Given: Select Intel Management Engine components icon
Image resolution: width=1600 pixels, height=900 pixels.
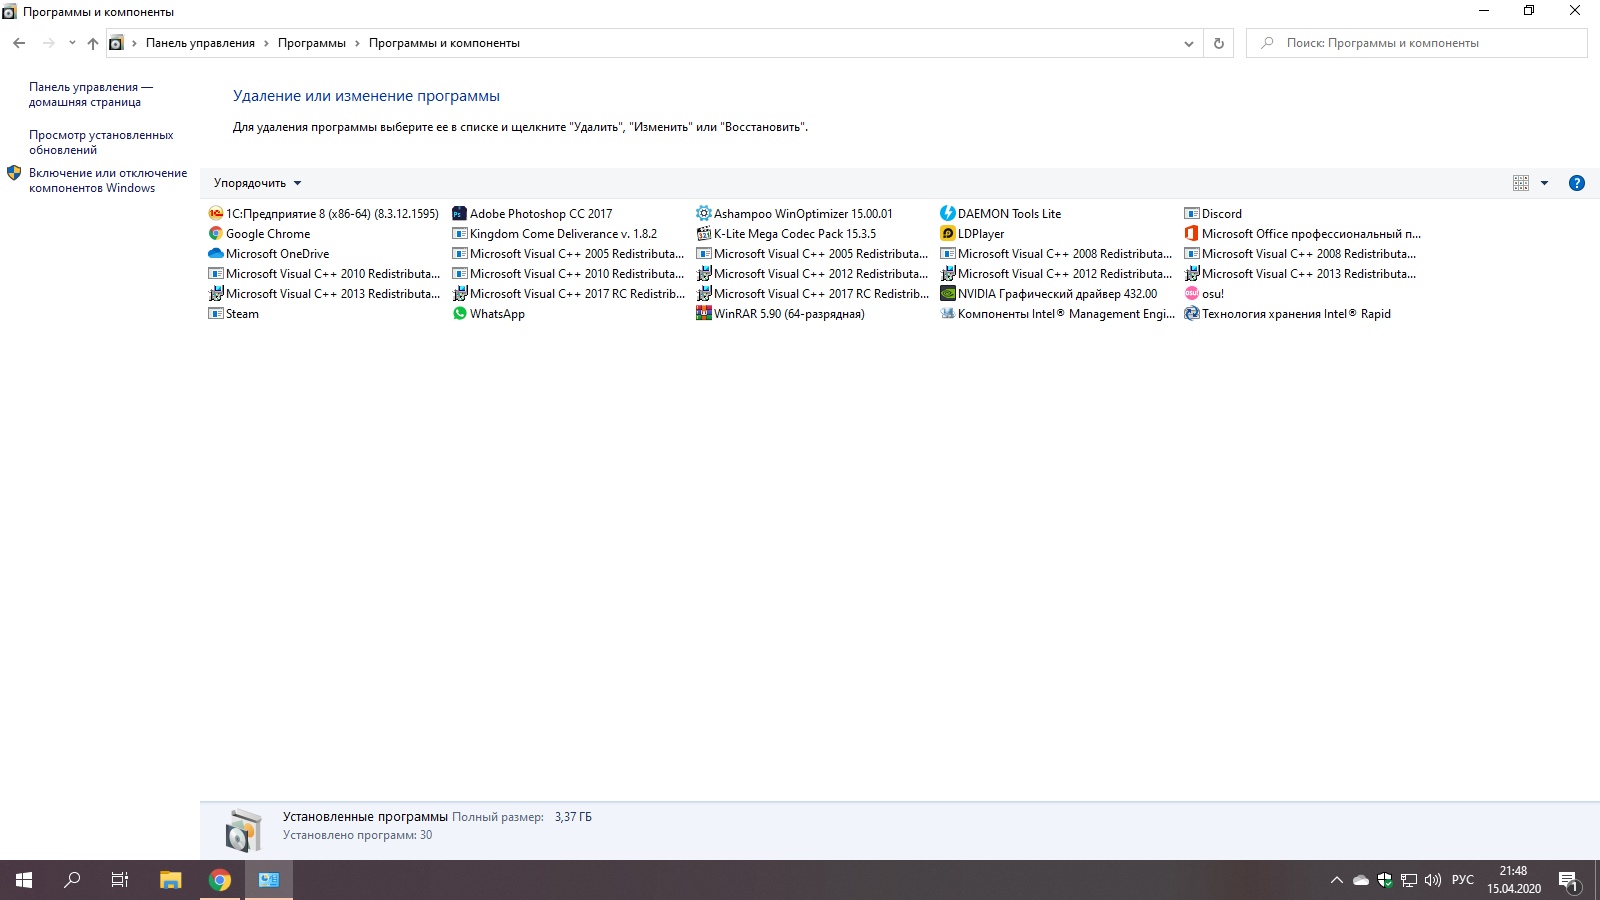Looking at the screenshot, I should pyautogui.click(x=947, y=313).
